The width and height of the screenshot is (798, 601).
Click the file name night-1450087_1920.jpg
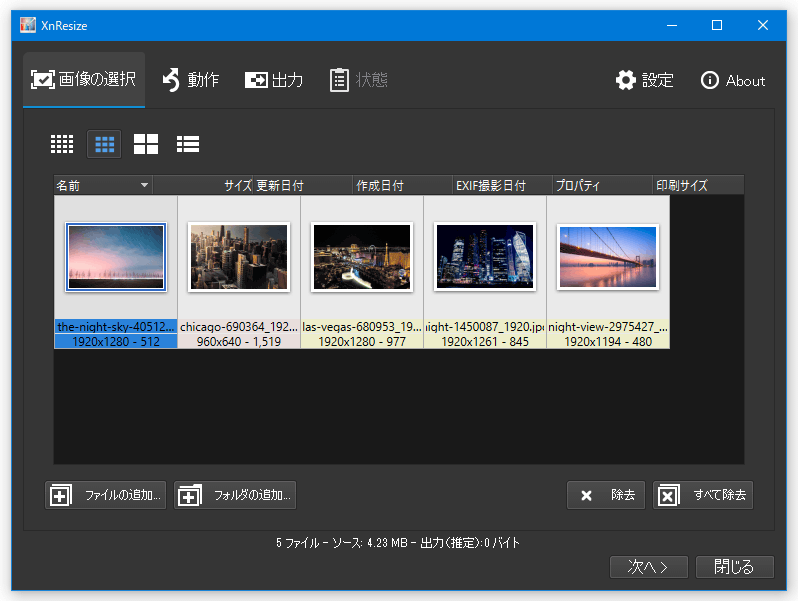(x=485, y=327)
